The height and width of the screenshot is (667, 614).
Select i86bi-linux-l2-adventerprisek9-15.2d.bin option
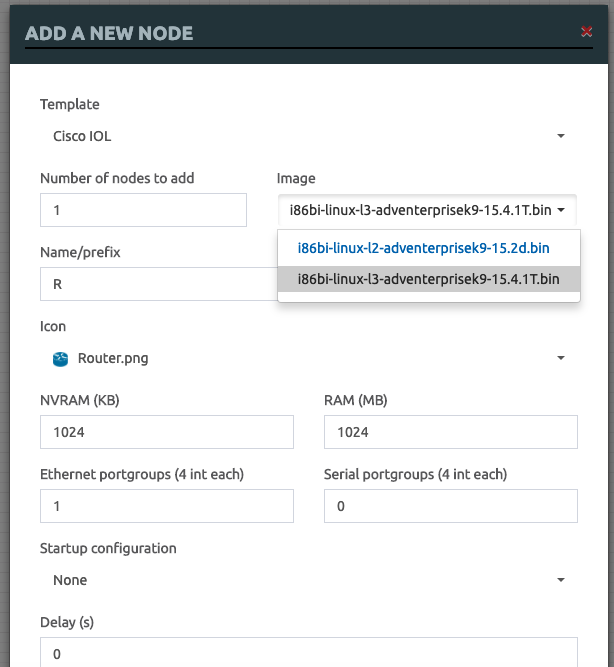pos(428,248)
